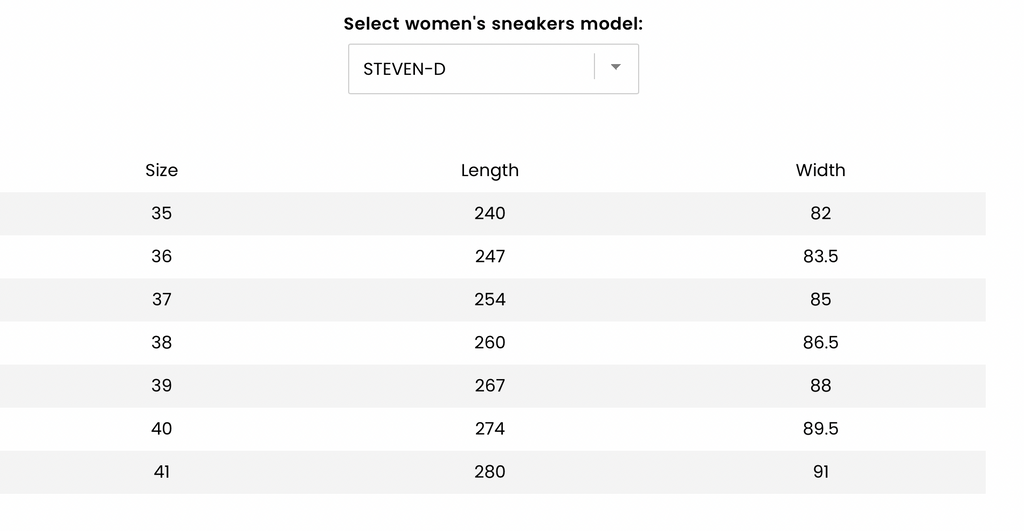The image size is (1024, 531).
Task: Click the length value 280
Action: (x=490, y=472)
